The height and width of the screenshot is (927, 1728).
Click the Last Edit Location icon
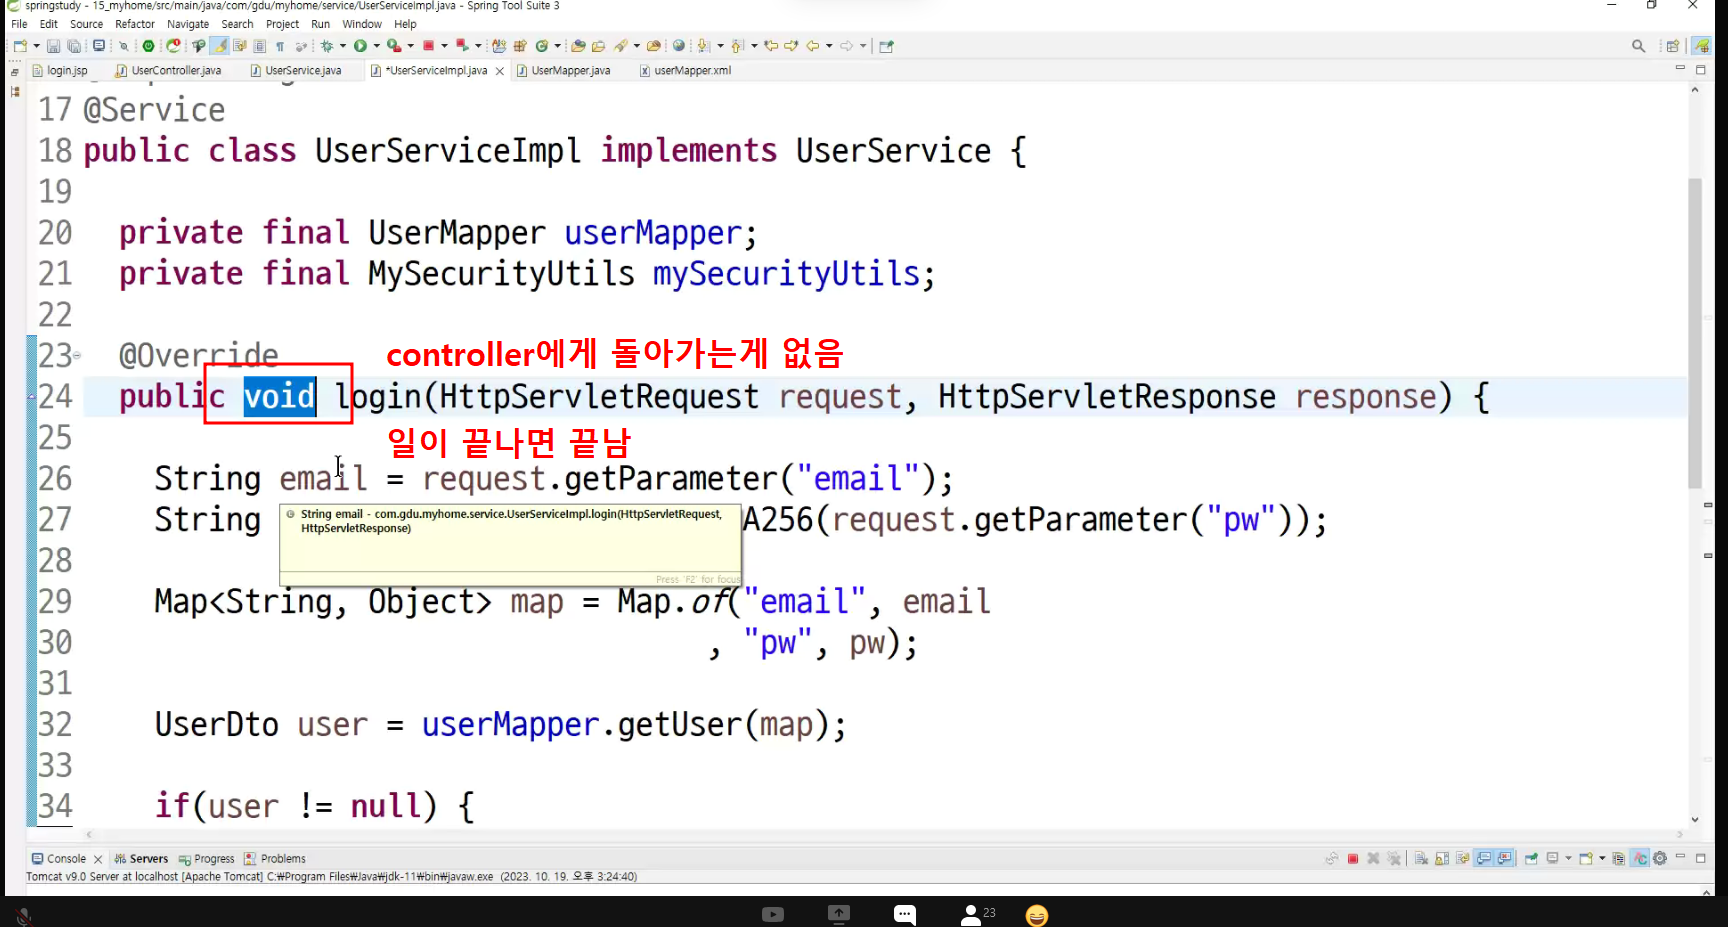(x=771, y=46)
